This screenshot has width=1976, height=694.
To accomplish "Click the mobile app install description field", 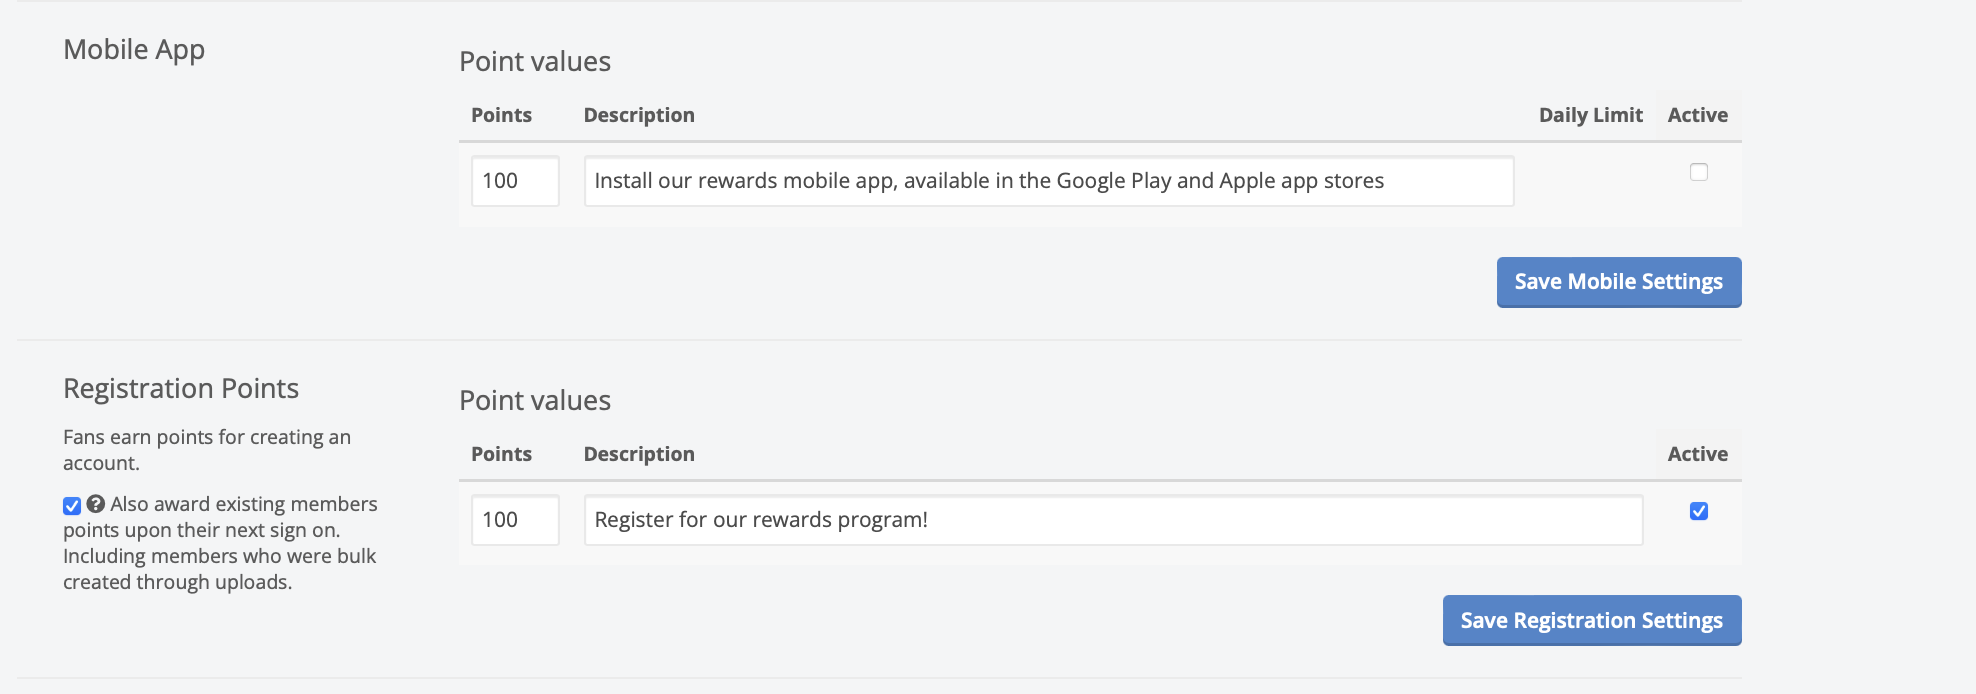I will click(1048, 181).
